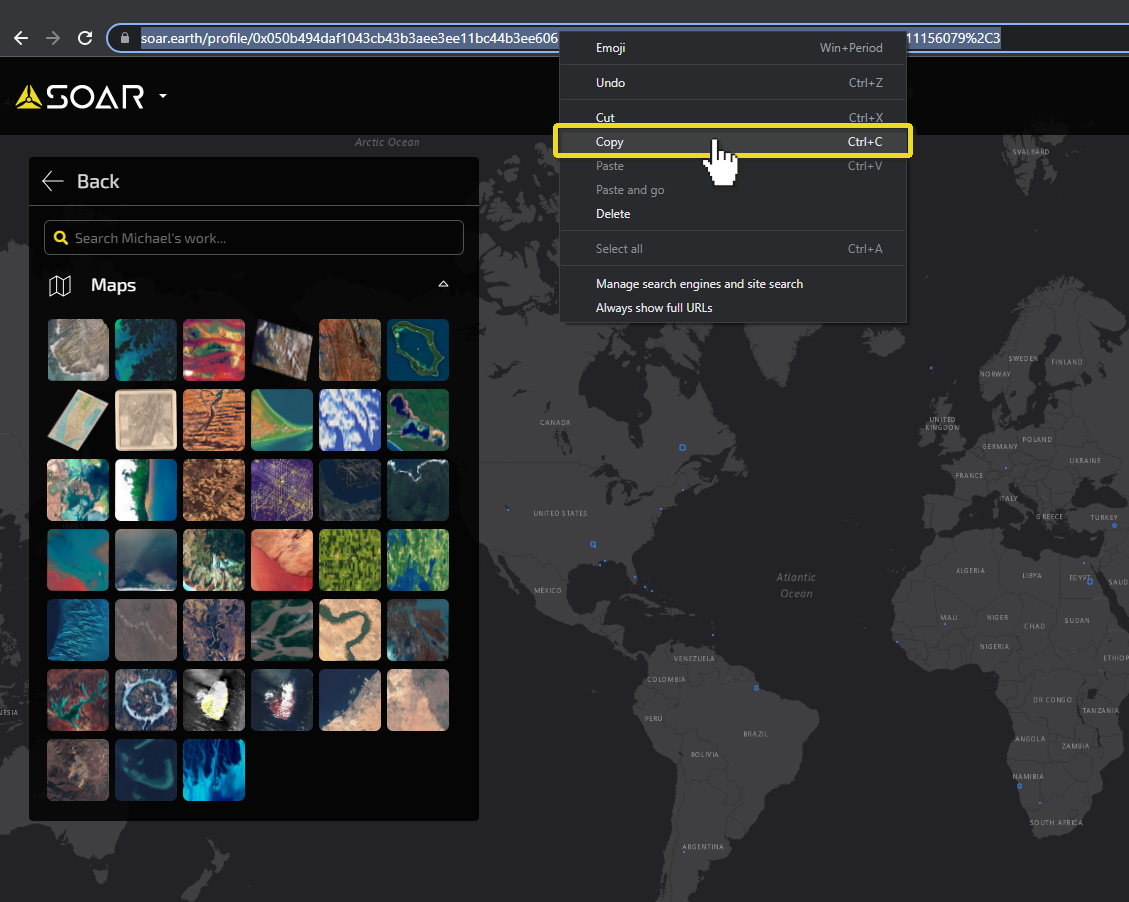This screenshot has height=902, width=1129.
Task: Click the folded map icon beside Maps
Action: click(x=60, y=286)
